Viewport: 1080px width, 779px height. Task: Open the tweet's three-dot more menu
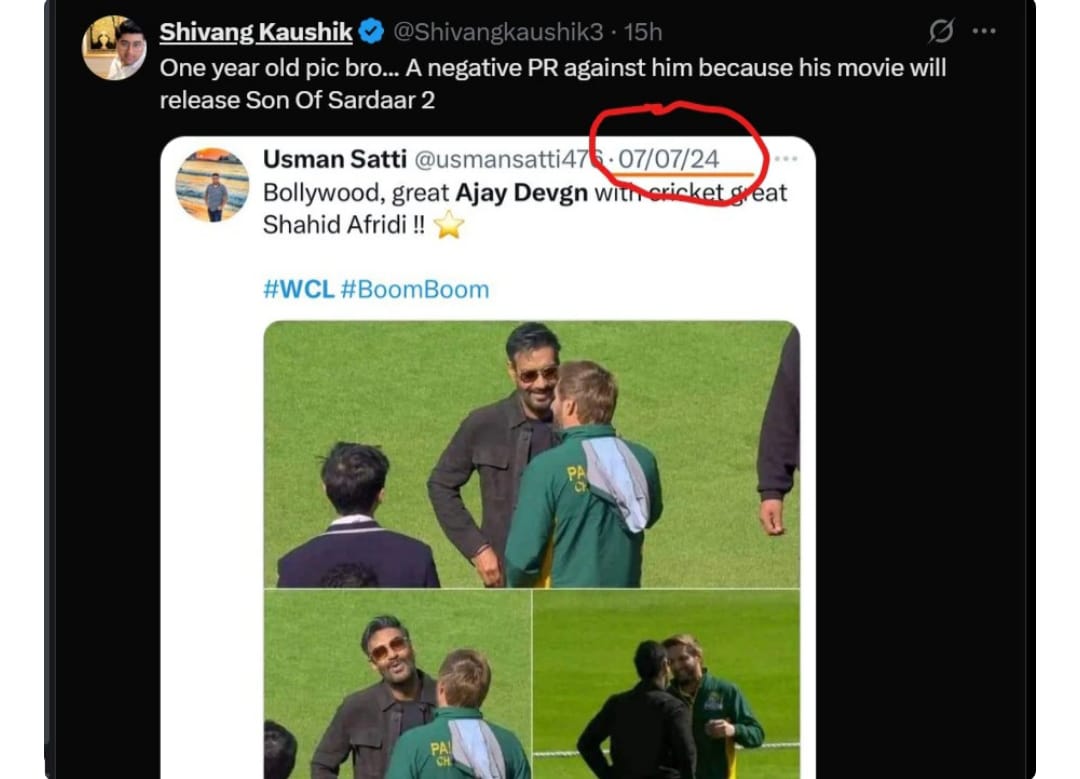[984, 32]
